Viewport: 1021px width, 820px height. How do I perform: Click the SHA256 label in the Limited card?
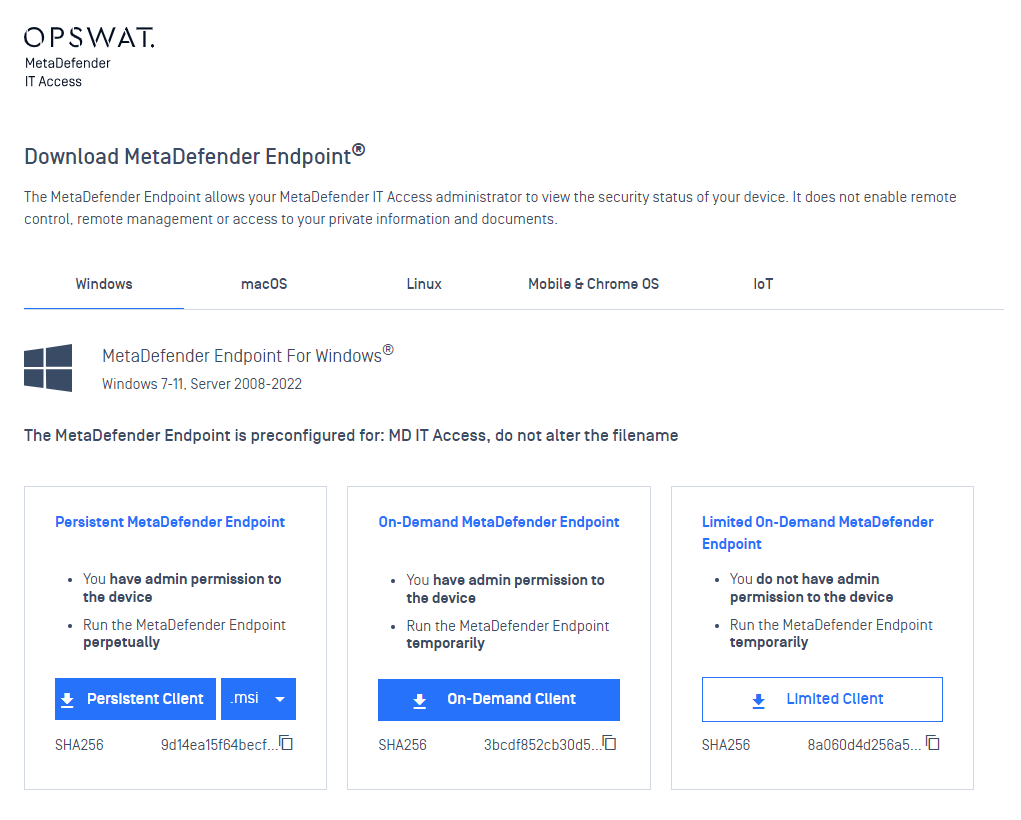click(726, 745)
